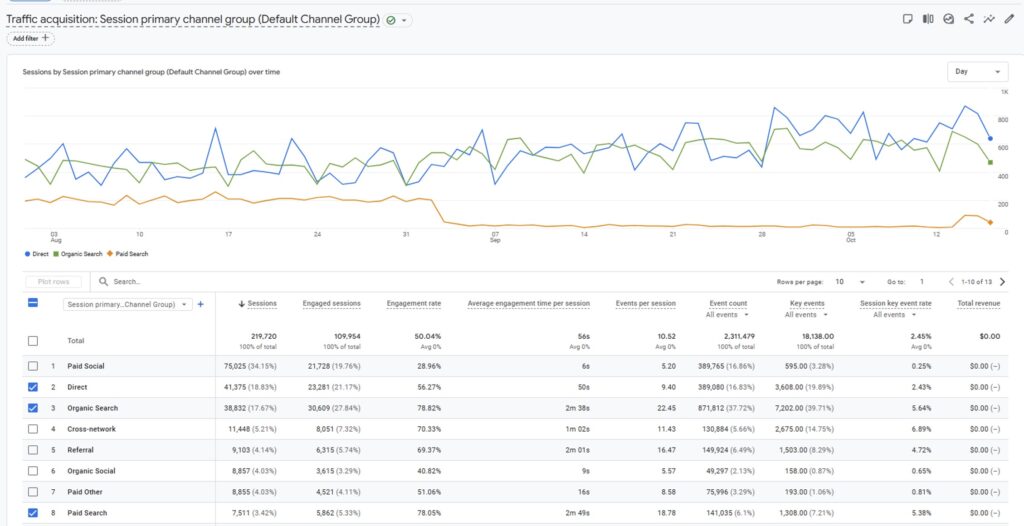Click the pencil icon to customize report
The height and width of the screenshot is (526, 1024).
(1009, 19)
